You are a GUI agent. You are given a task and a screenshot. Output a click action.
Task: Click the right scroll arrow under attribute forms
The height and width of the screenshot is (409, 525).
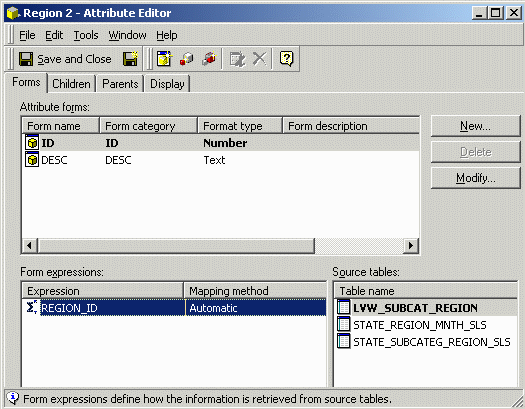pyautogui.click(x=411, y=246)
